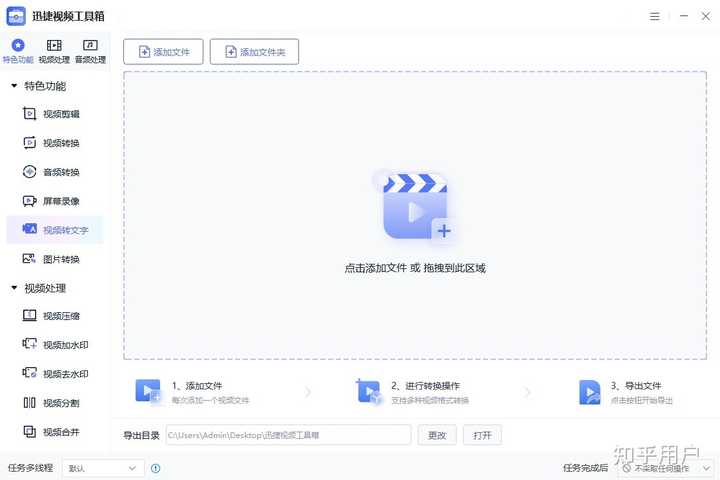The width and height of the screenshot is (720, 480).
Task: Open the hamburger menu in title bar
Action: (655, 17)
